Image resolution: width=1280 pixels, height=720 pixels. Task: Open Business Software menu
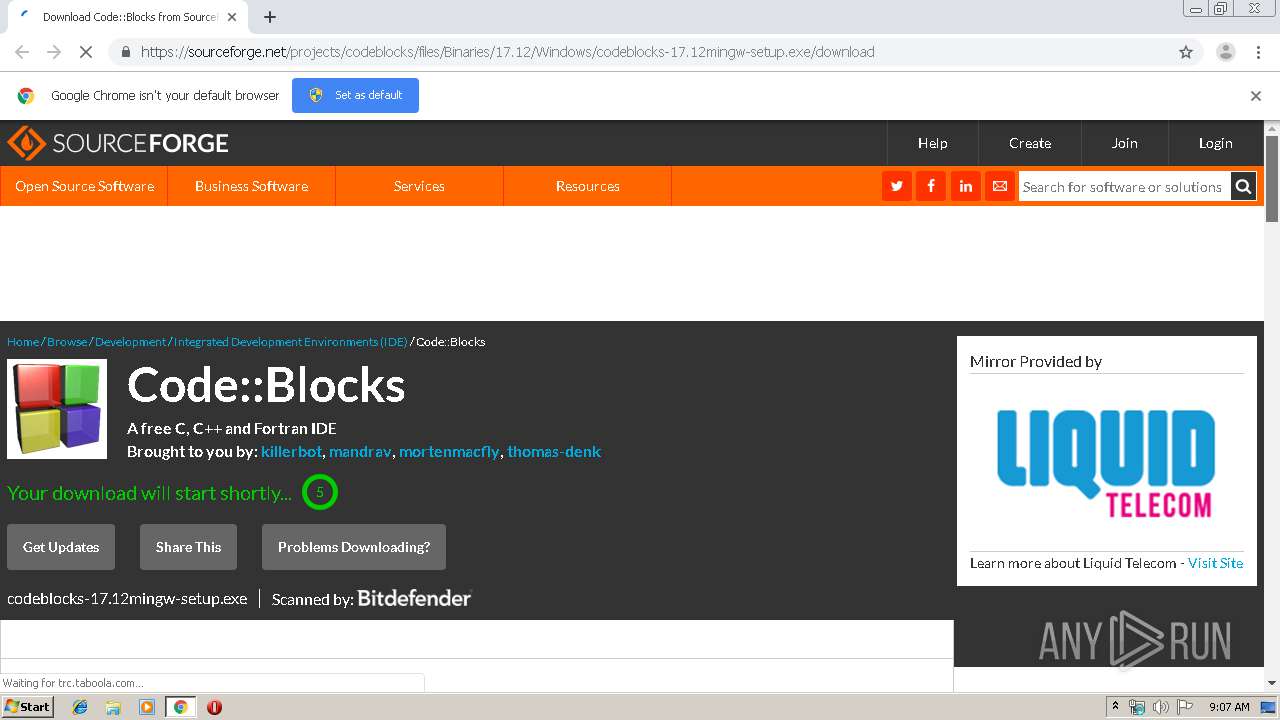(252, 186)
